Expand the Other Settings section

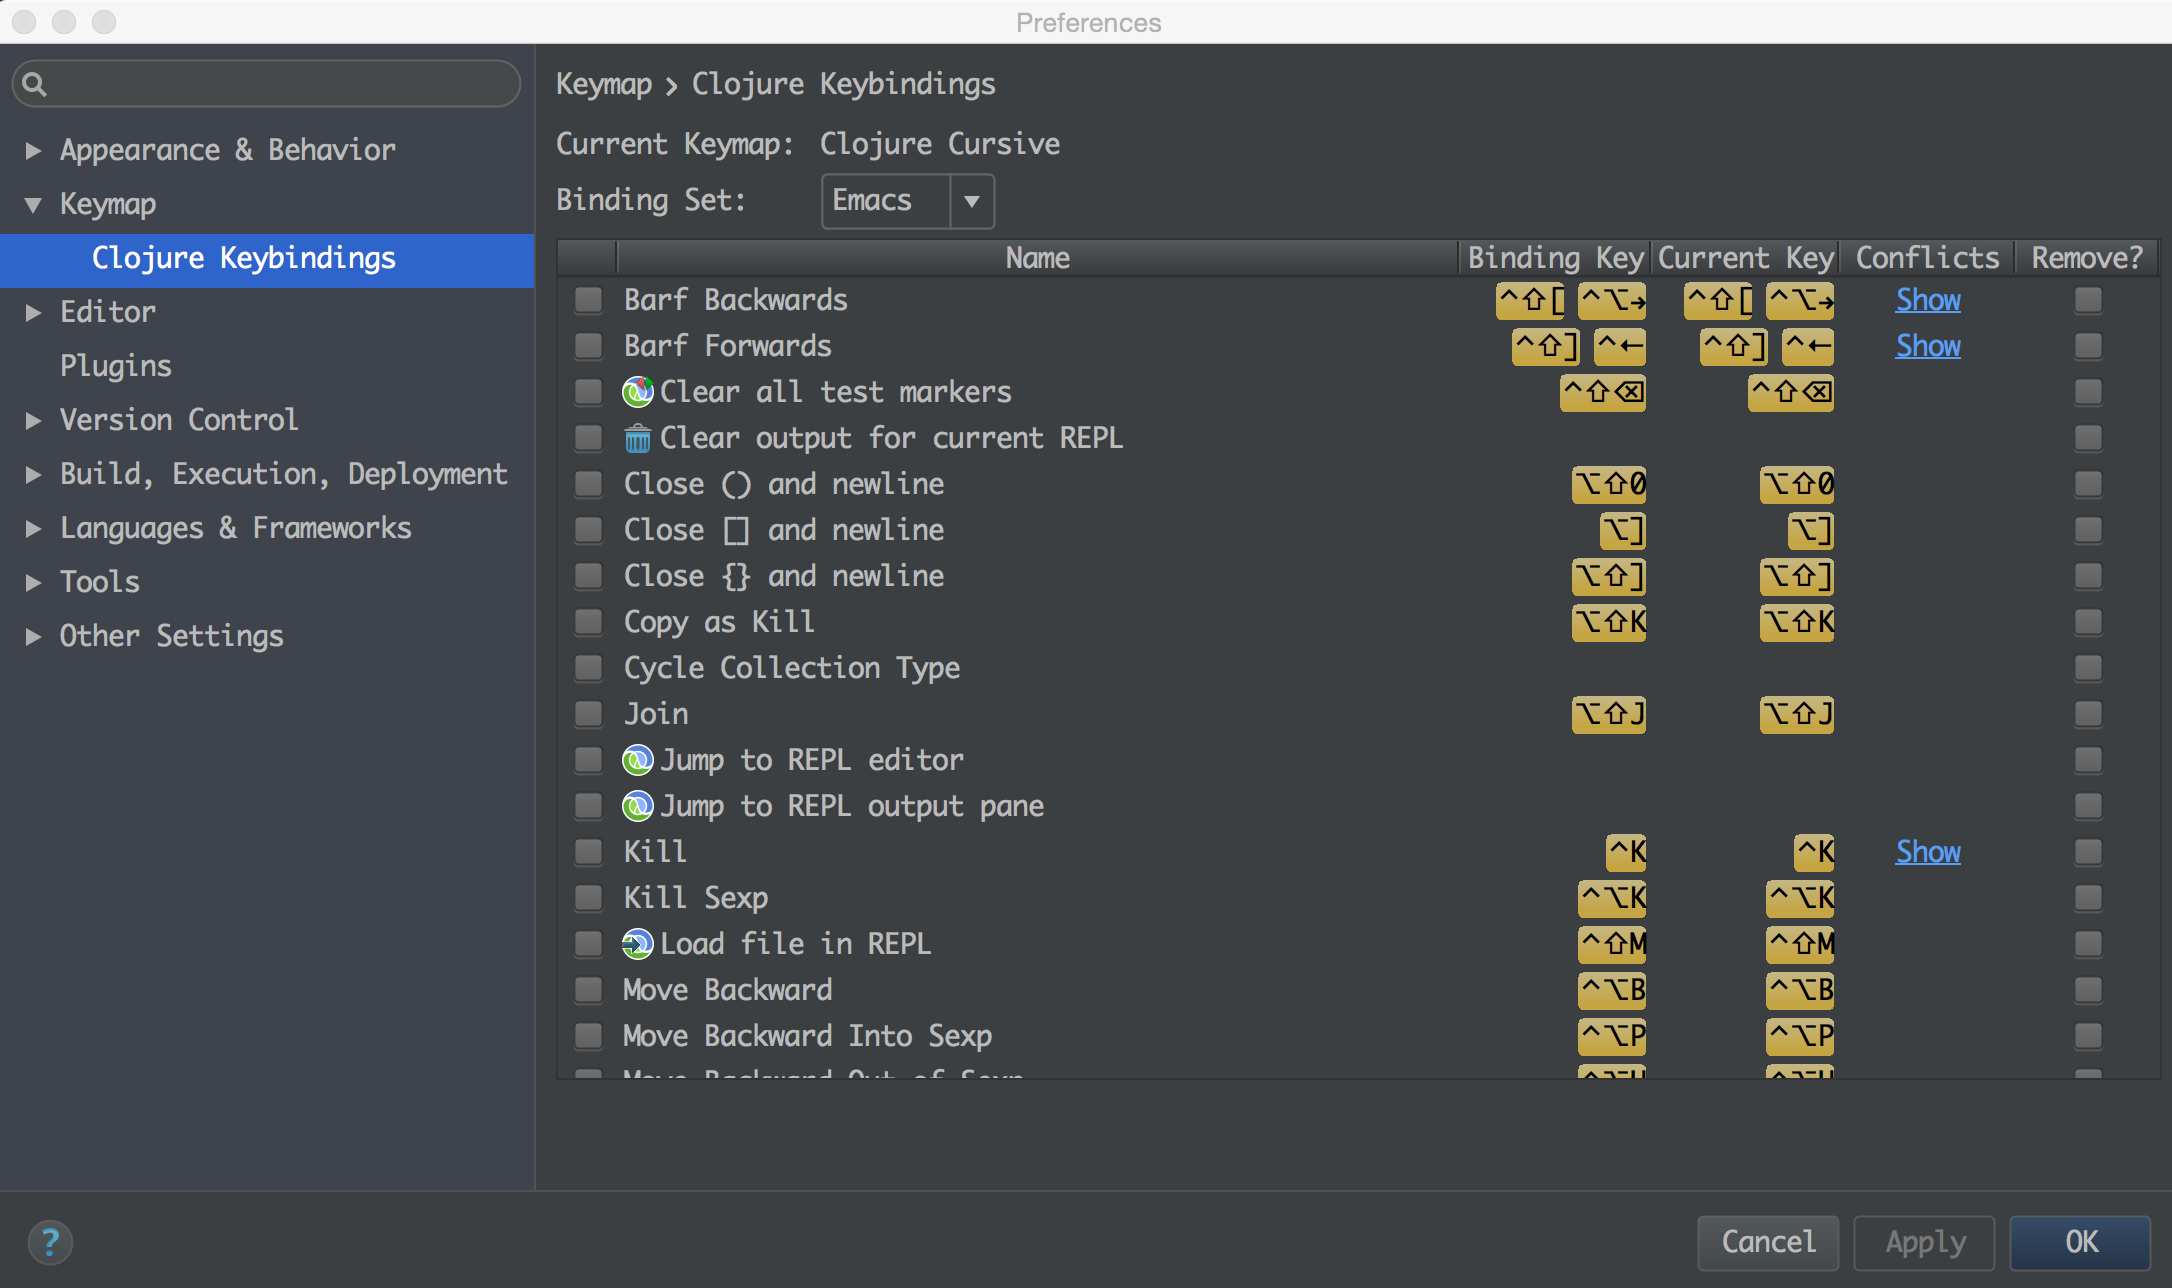pyautogui.click(x=33, y=636)
